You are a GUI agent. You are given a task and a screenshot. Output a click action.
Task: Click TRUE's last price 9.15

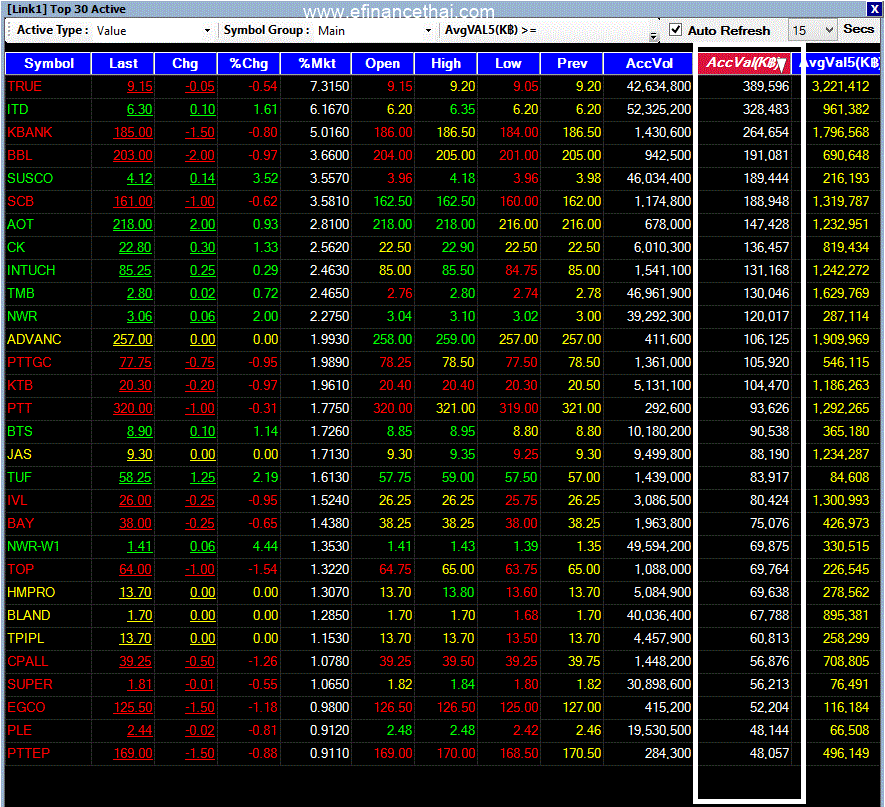[x=139, y=86]
